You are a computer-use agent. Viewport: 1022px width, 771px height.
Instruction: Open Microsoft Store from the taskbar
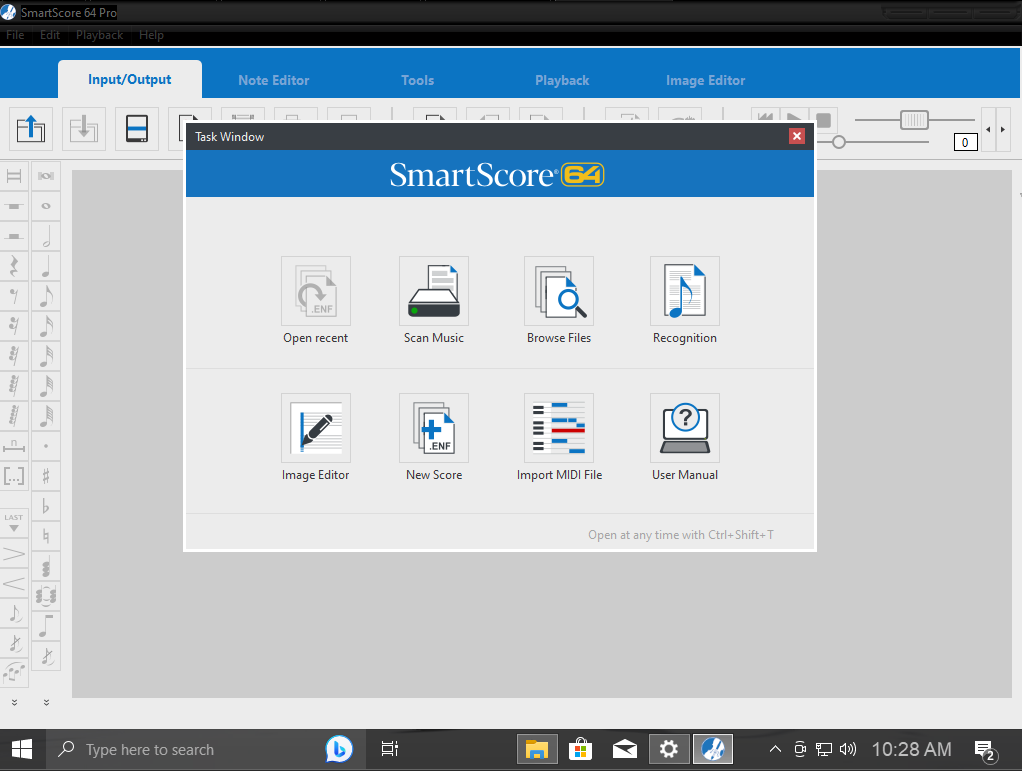click(580, 749)
